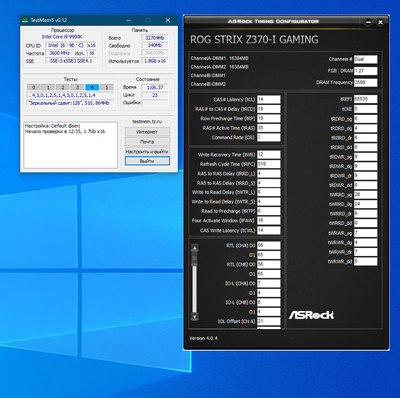The image size is (400, 398).
Task: Click the CAS# Latency (tCL) field
Action: pos(269,99)
